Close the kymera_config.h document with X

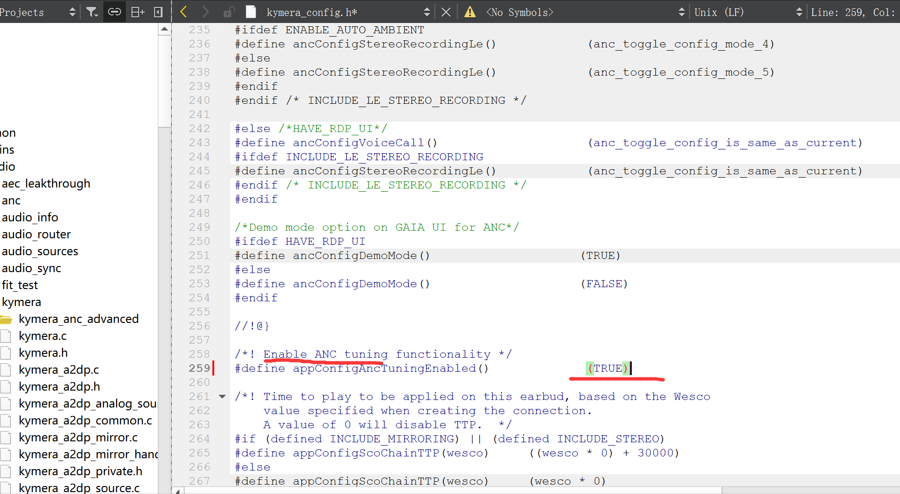point(445,11)
